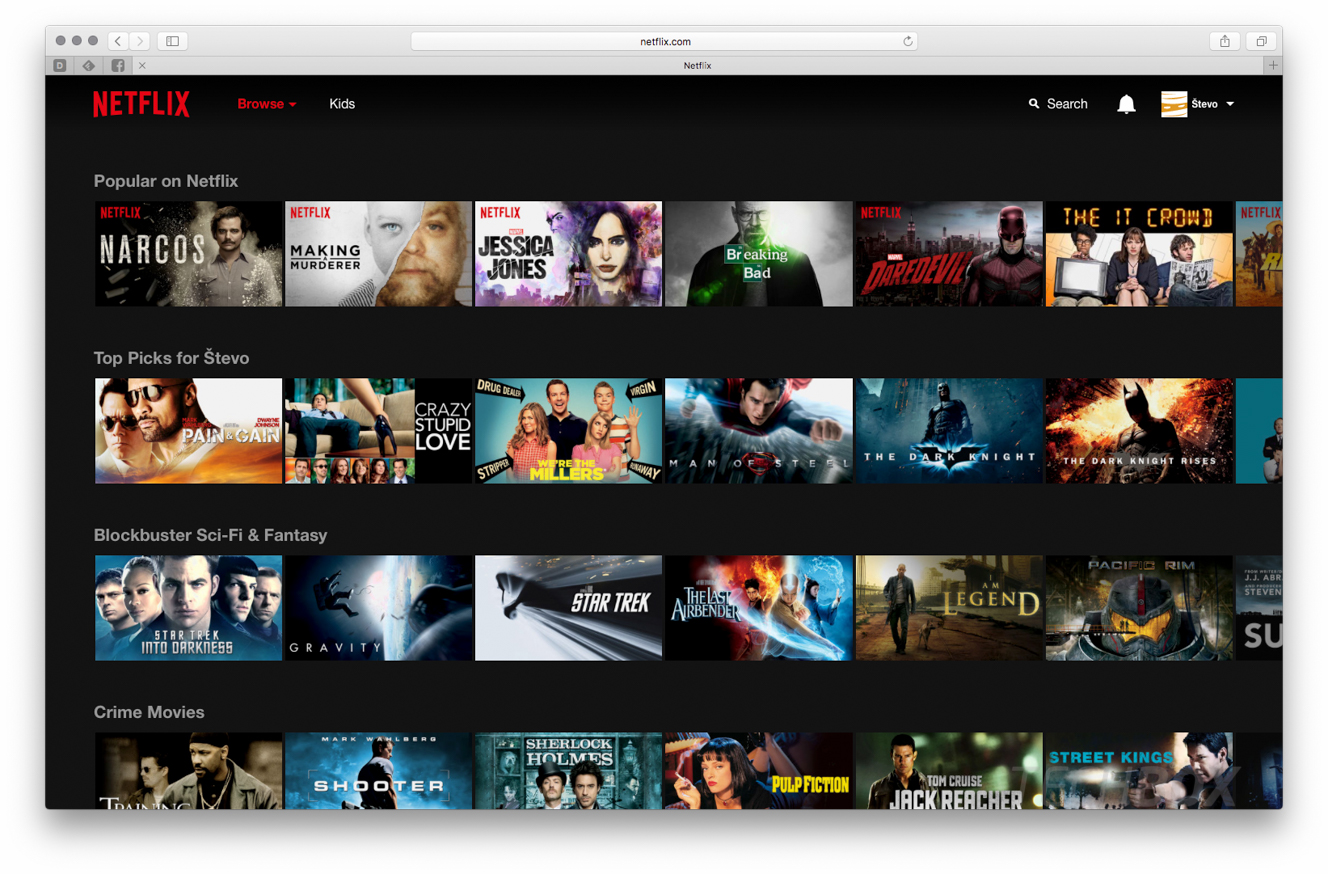Screen dimensions: 1328x874
Task: Toggle the Safari sidebar button
Action: [x=172, y=41]
